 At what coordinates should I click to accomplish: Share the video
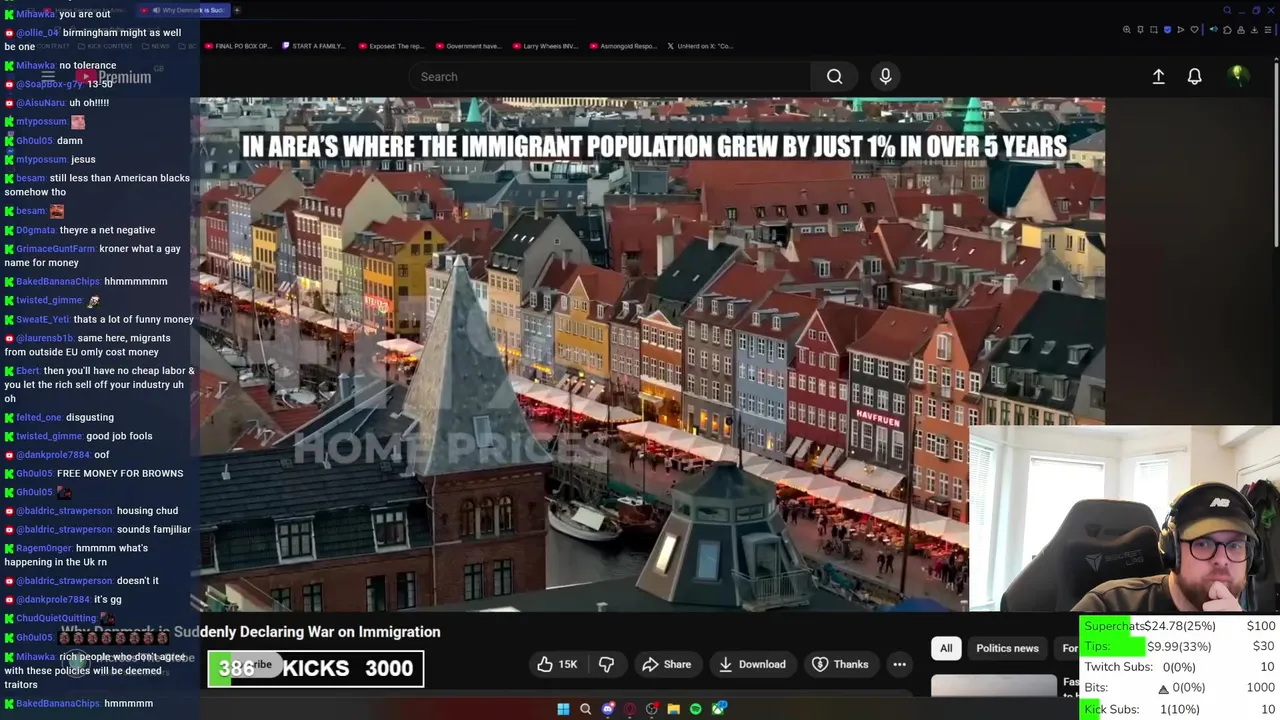[667, 664]
